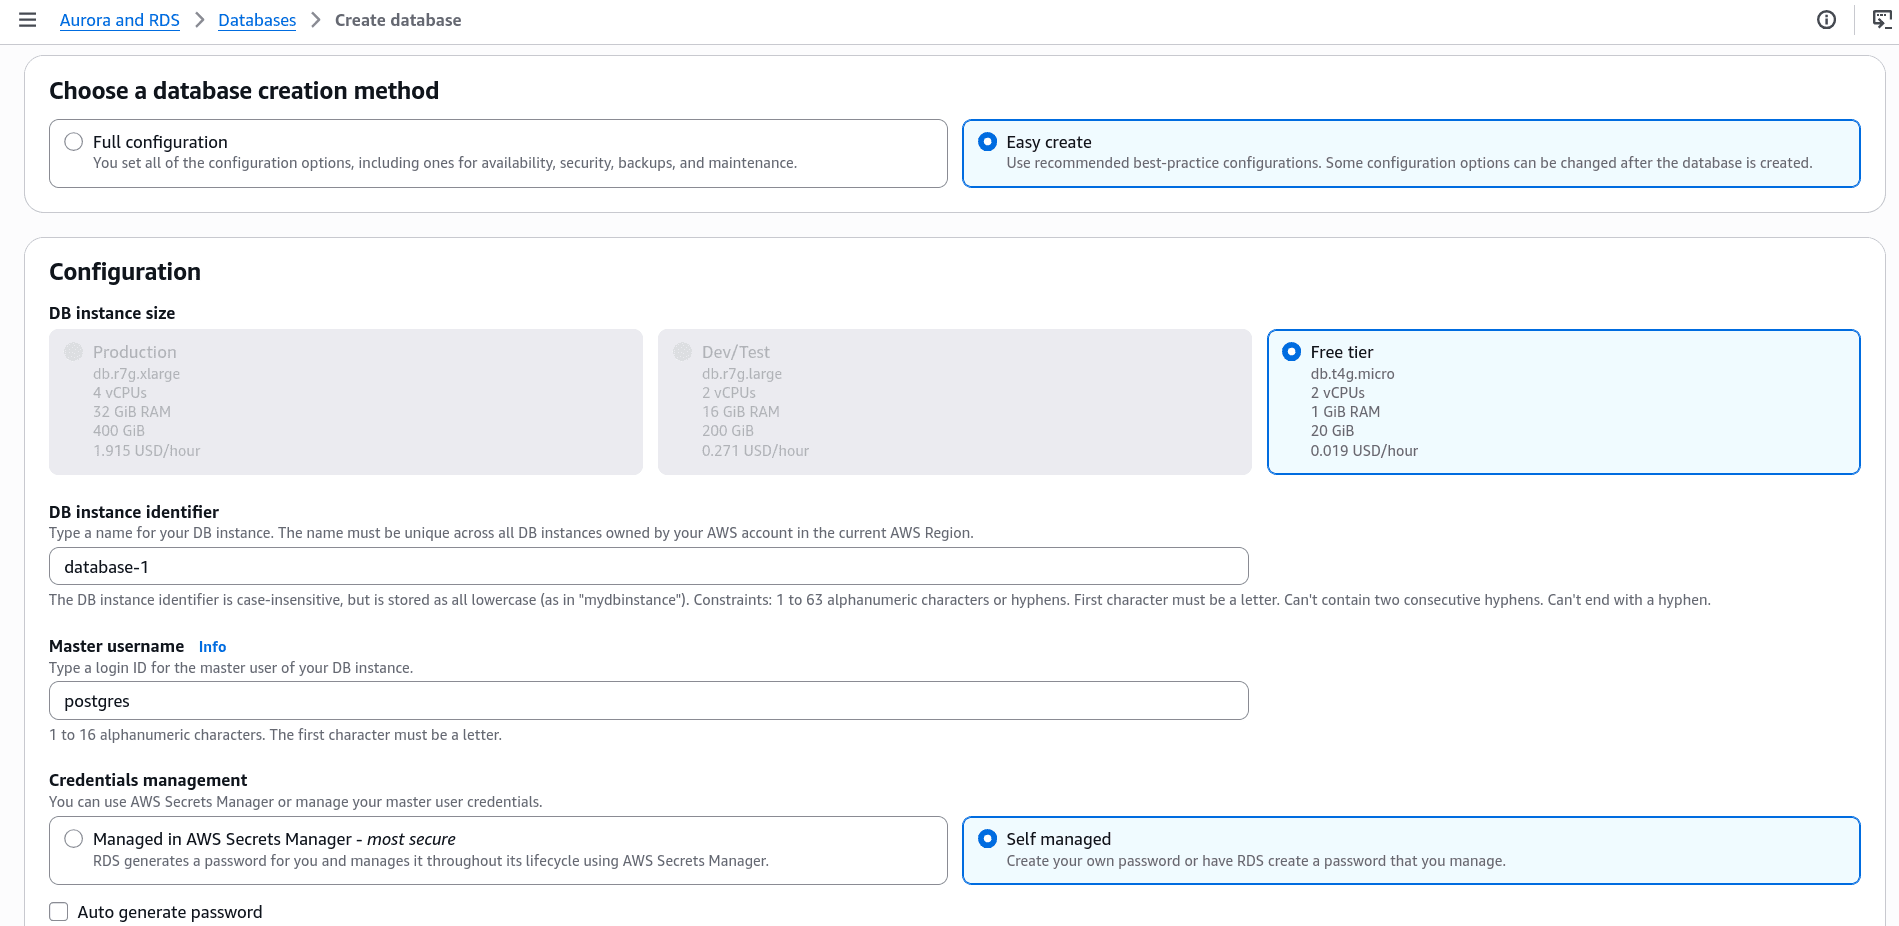Click the 1.915 USD/hour Production price
The width and height of the screenshot is (1899, 926).
[x=146, y=451]
